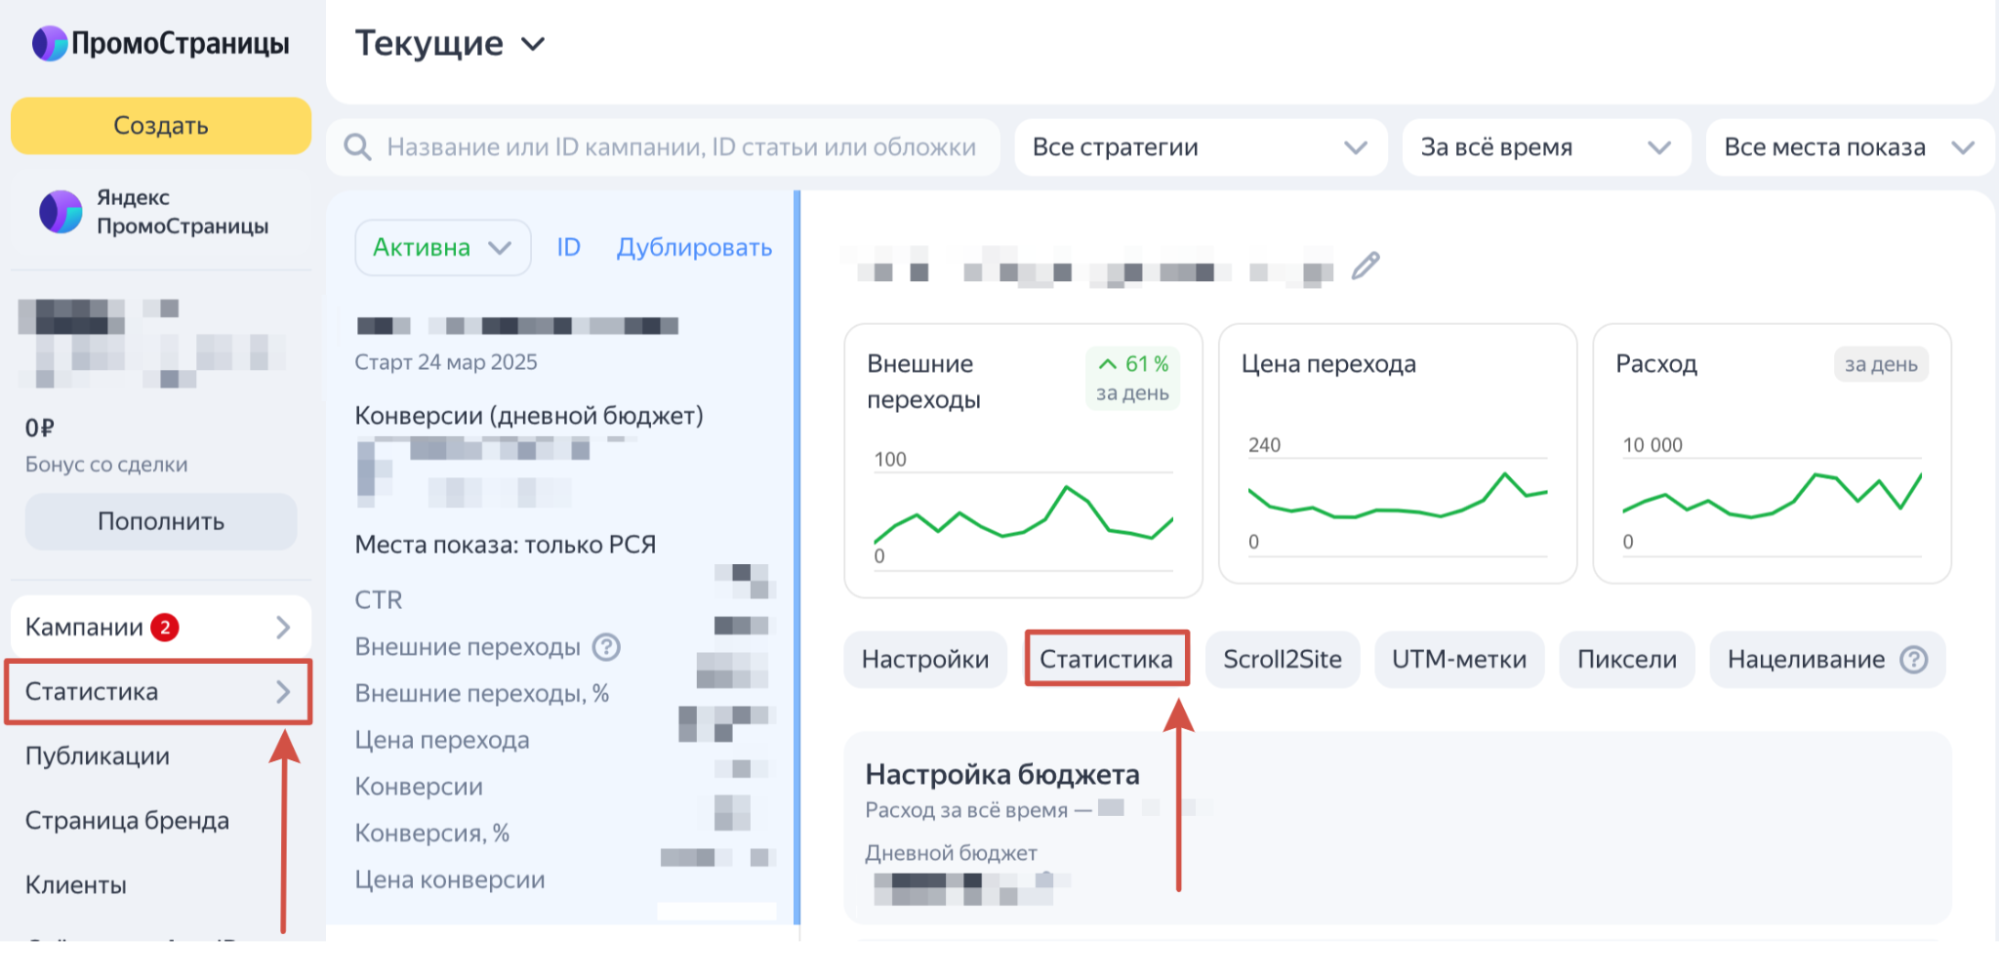The width and height of the screenshot is (1999, 962).
Task: Expand the Все места показа dropdown
Action: [1848, 148]
